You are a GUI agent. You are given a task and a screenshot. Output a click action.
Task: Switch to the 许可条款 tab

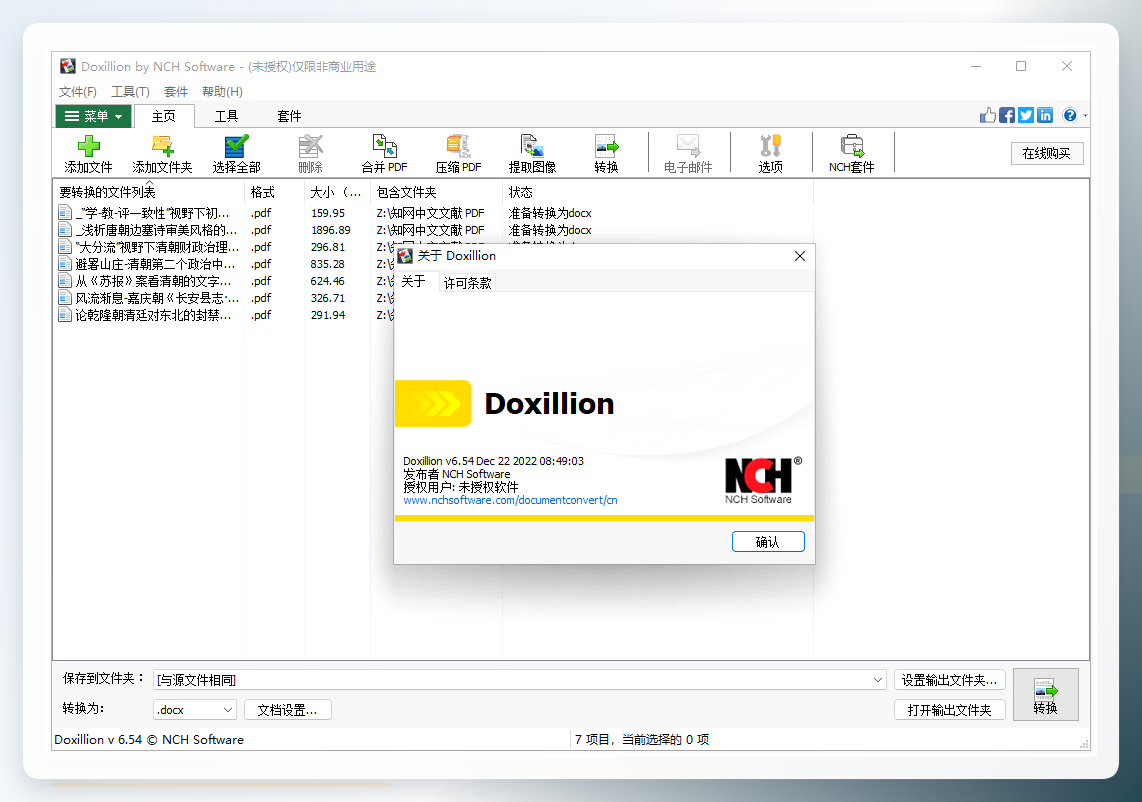468,283
